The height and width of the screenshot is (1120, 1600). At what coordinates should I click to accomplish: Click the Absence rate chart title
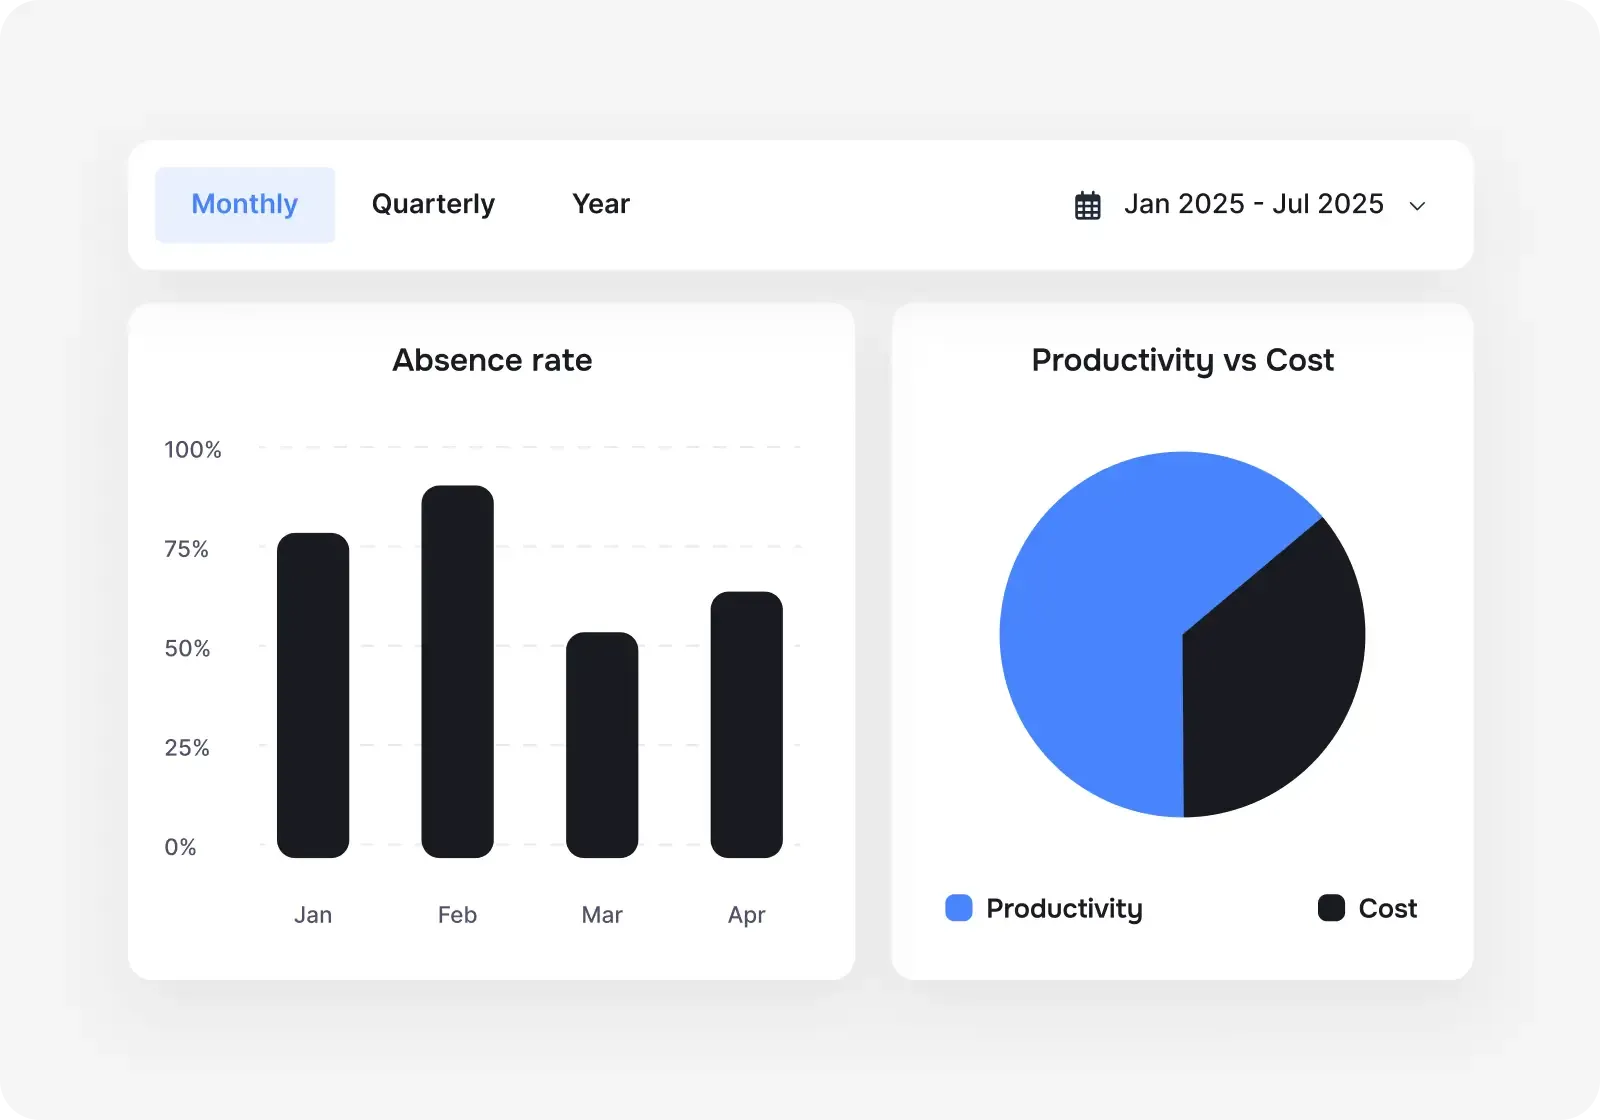click(491, 360)
